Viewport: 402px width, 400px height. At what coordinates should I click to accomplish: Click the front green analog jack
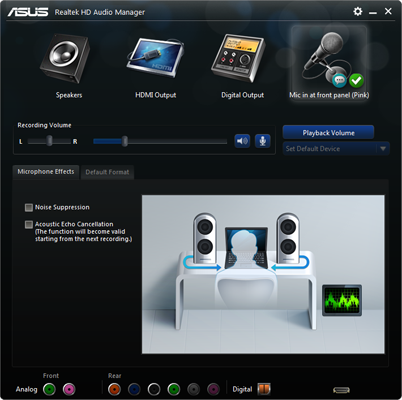(49, 389)
